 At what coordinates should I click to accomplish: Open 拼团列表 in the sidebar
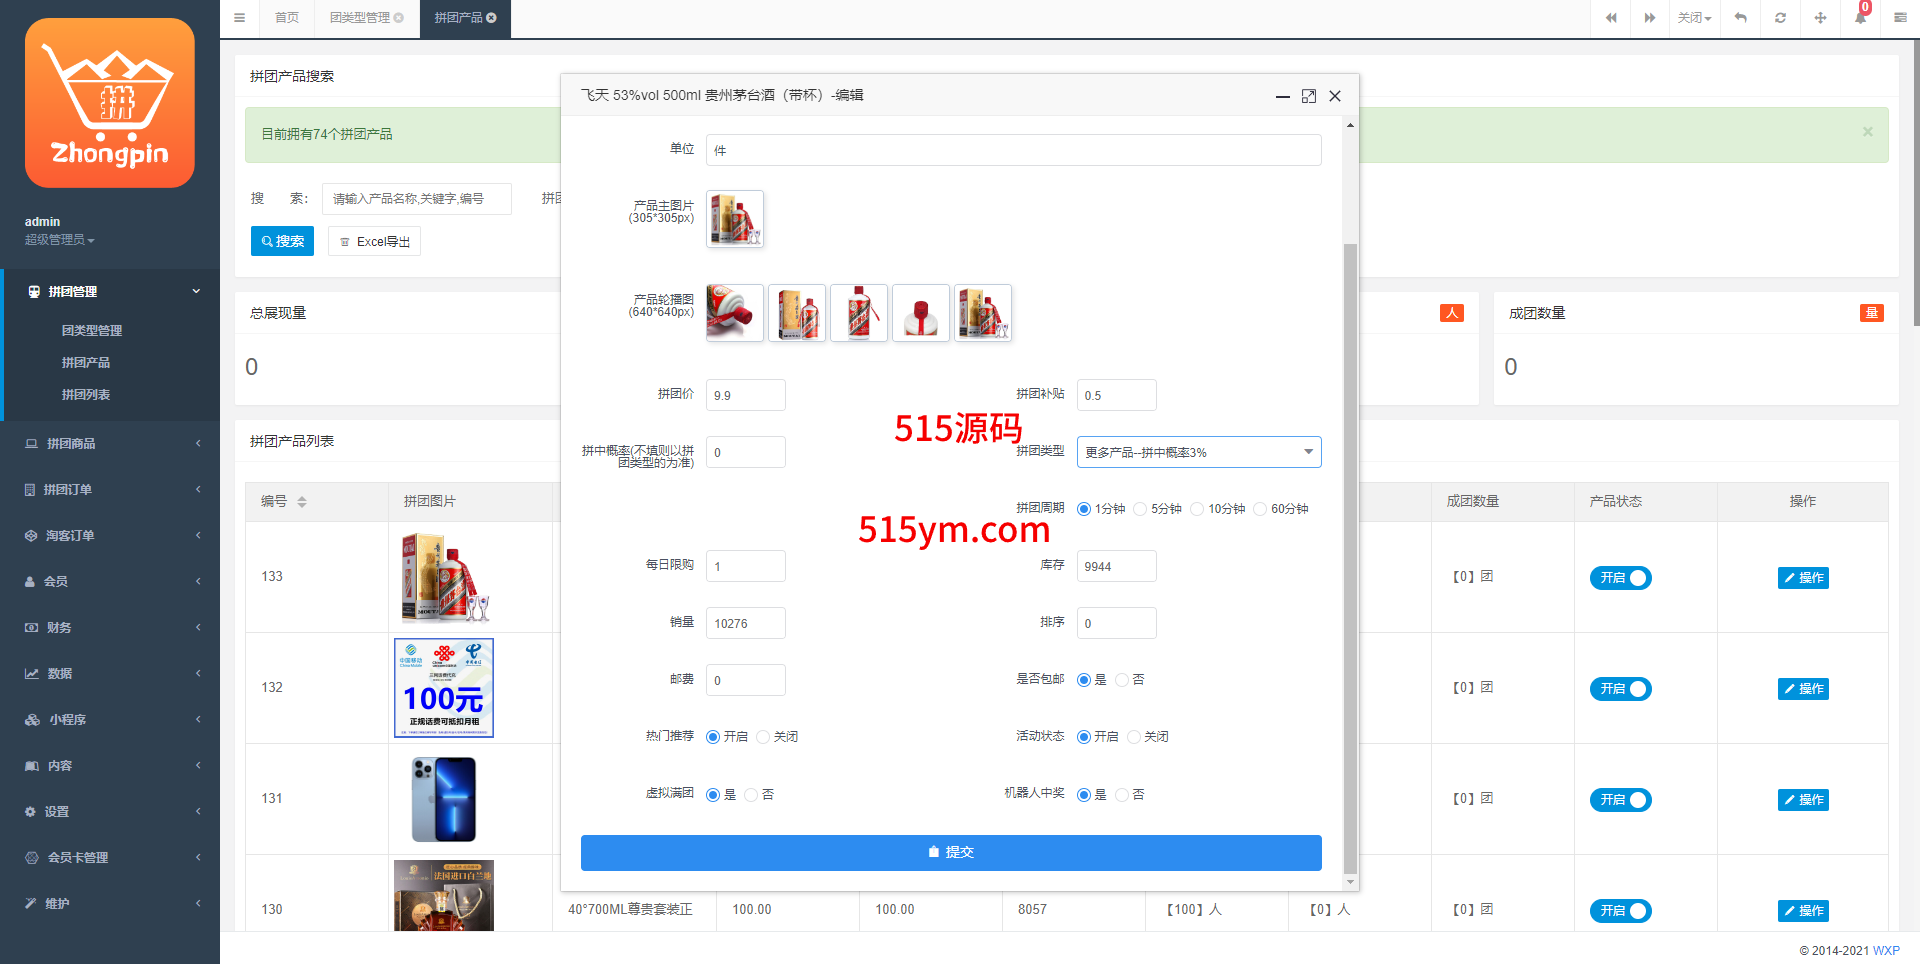86,395
